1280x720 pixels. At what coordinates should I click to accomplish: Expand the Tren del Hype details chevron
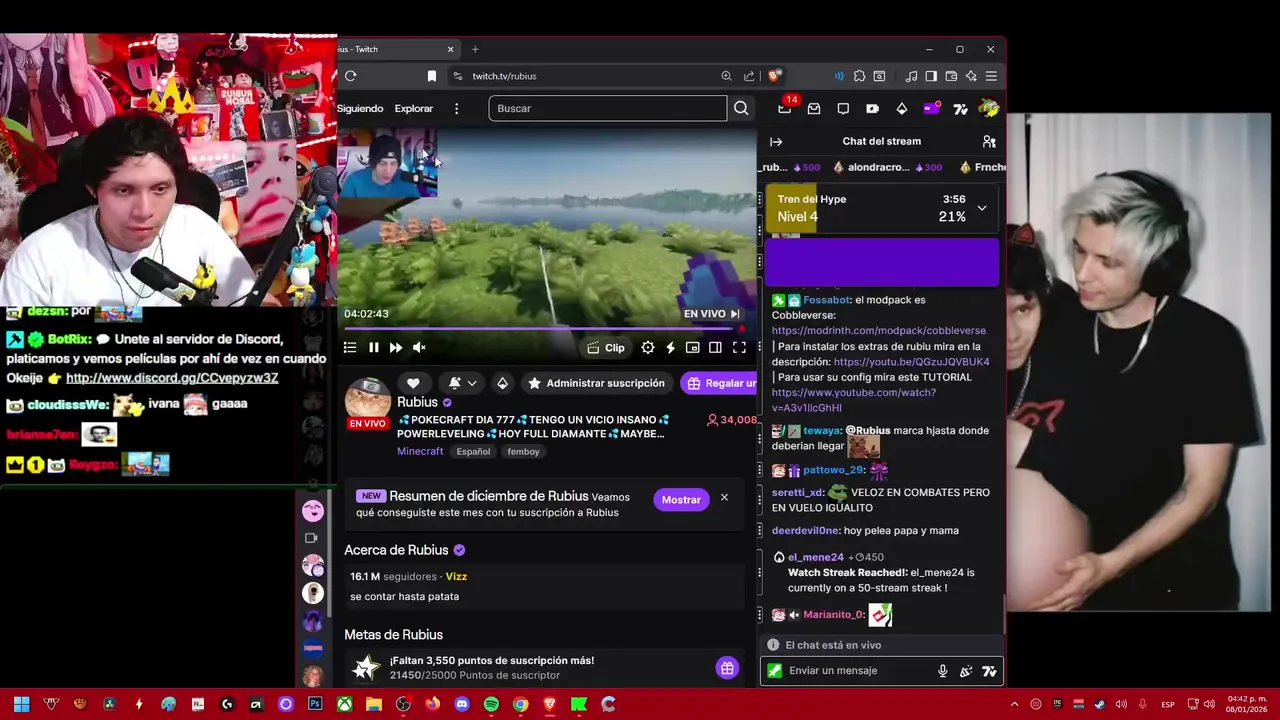tap(982, 208)
